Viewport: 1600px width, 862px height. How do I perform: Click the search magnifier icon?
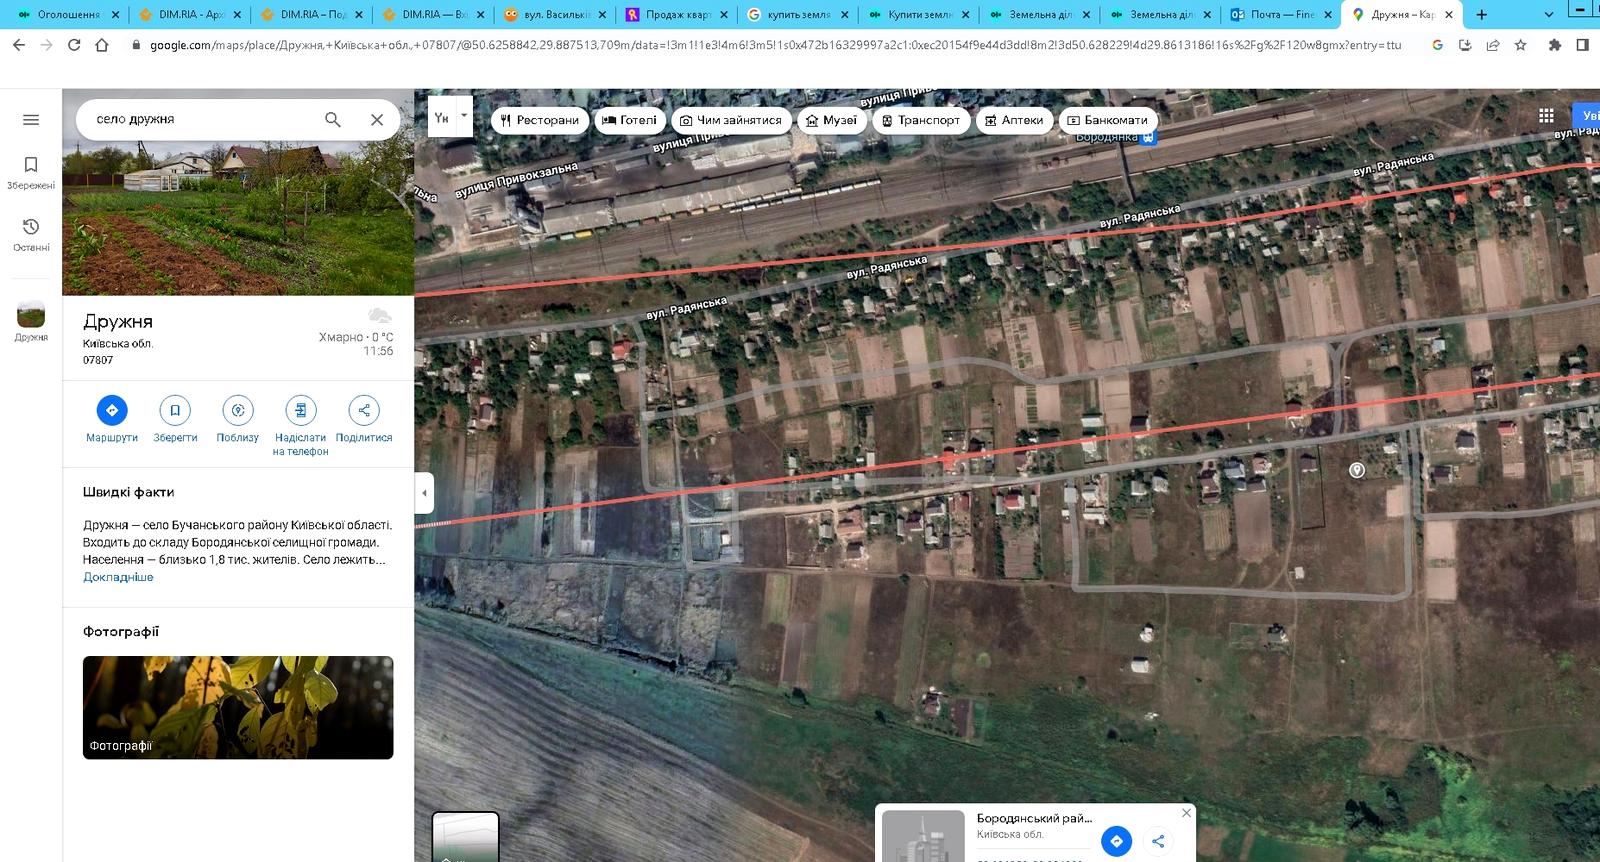[x=333, y=120]
